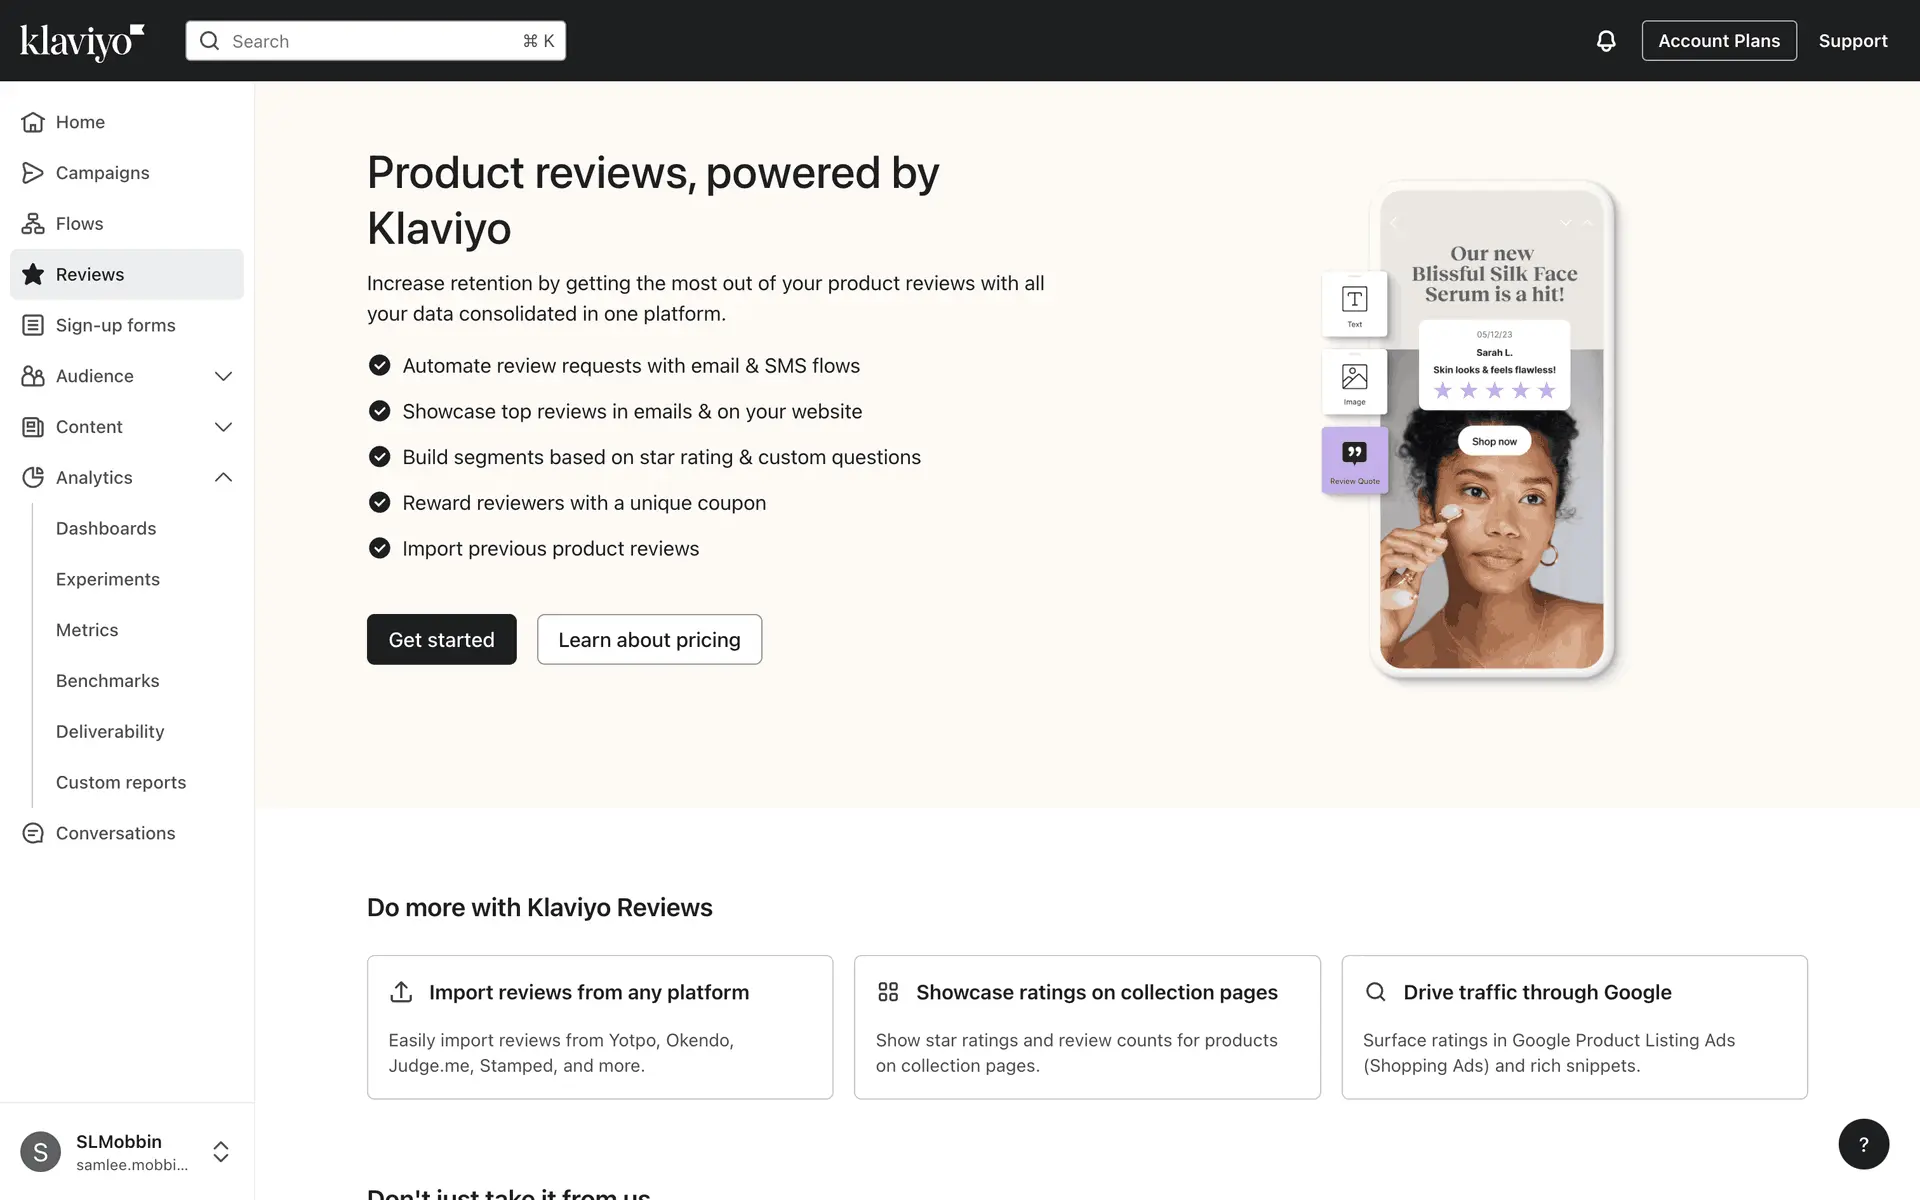Open the SLMobbin account switcher
This screenshot has width=1920, height=1200.
(x=220, y=1152)
